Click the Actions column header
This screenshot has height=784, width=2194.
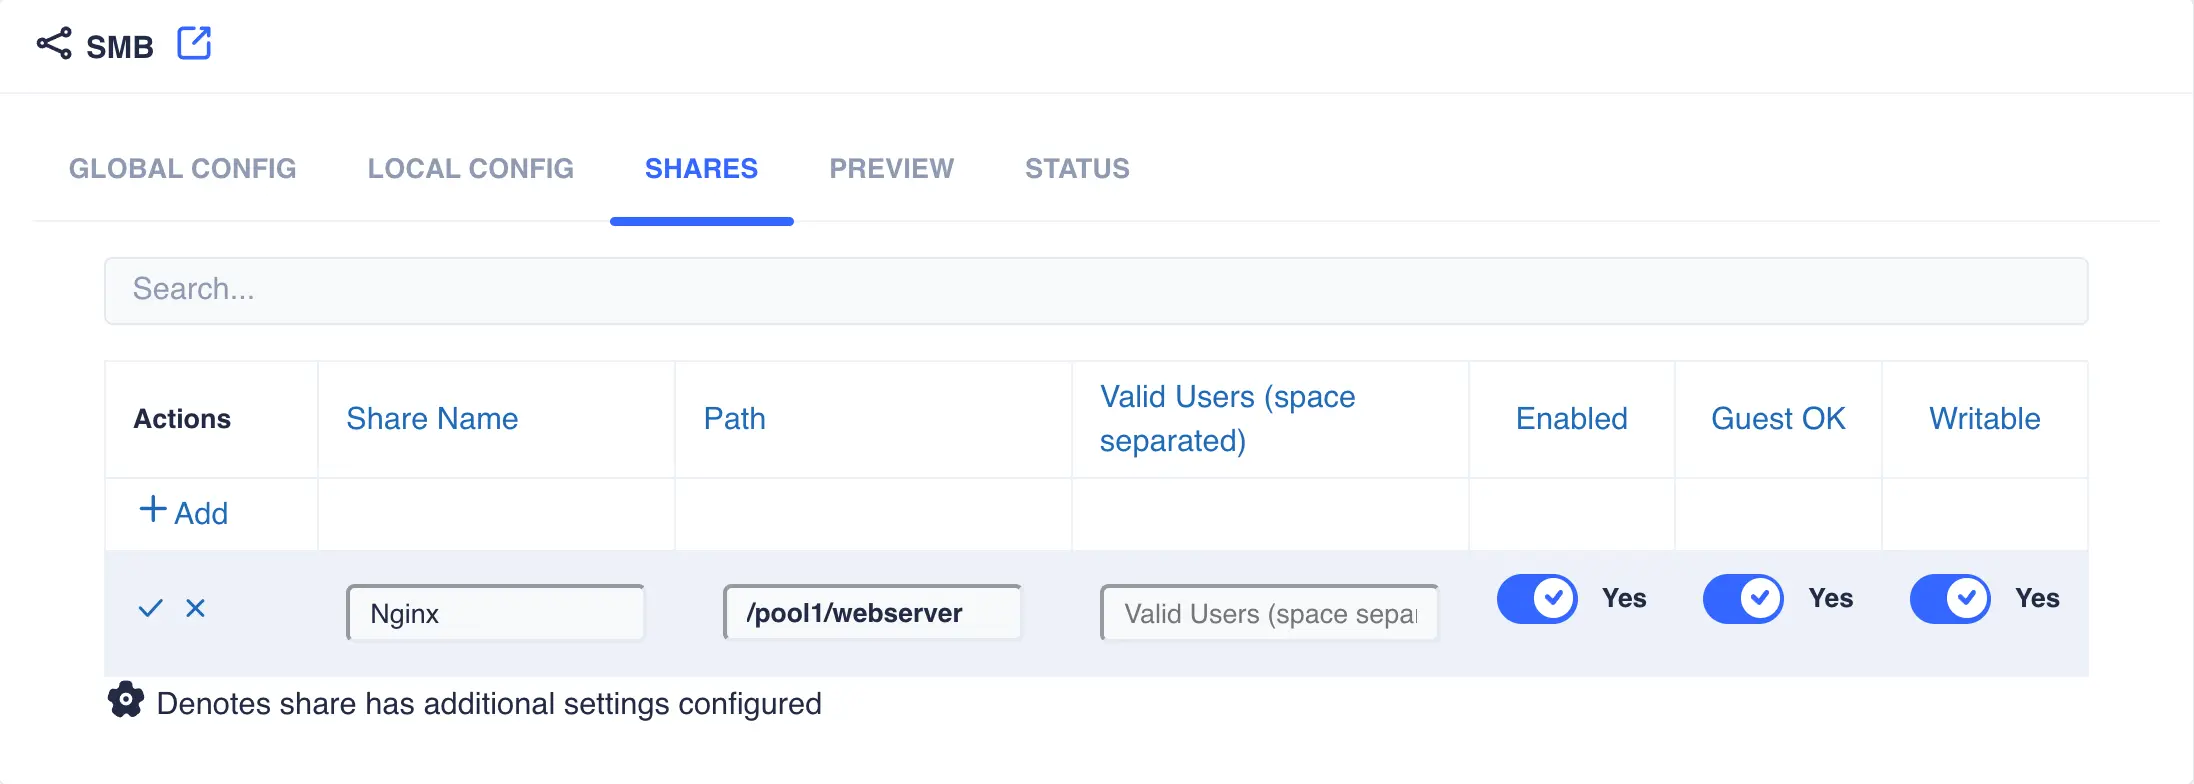coord(182,418)
